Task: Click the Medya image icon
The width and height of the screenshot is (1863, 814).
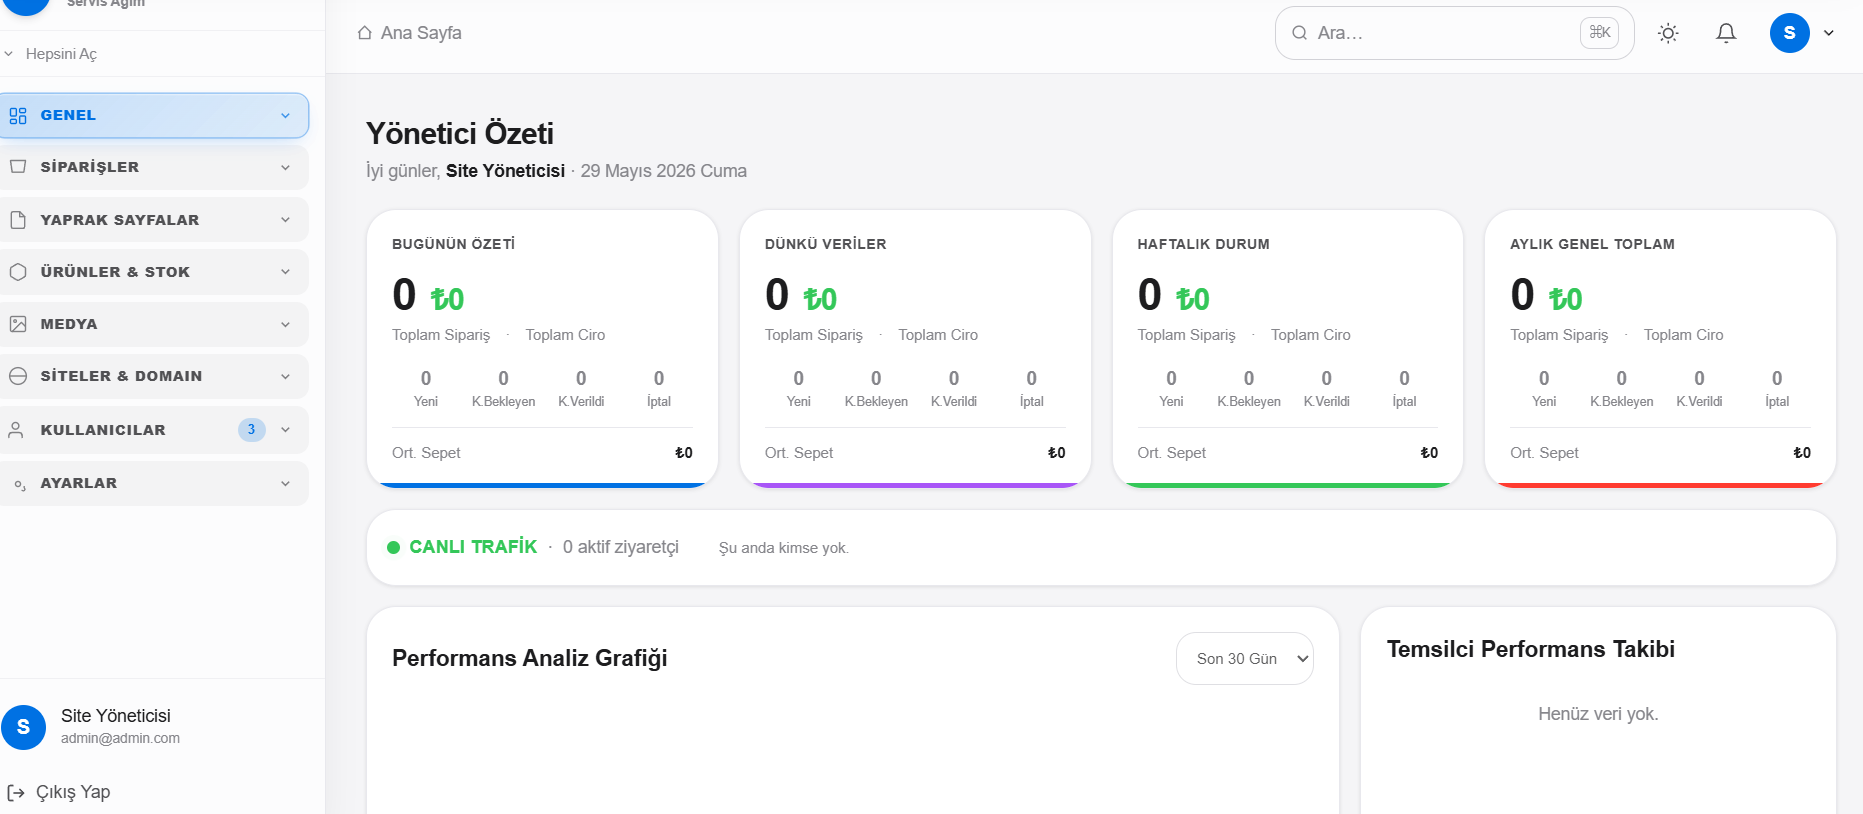Action: click(18, 324)
